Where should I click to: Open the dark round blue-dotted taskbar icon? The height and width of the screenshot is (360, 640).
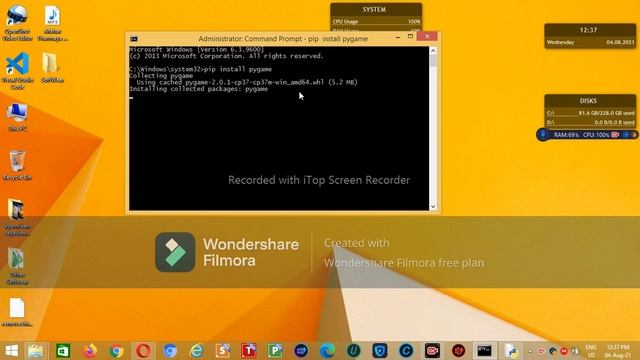pyautogui.click(x=301, y=351)
